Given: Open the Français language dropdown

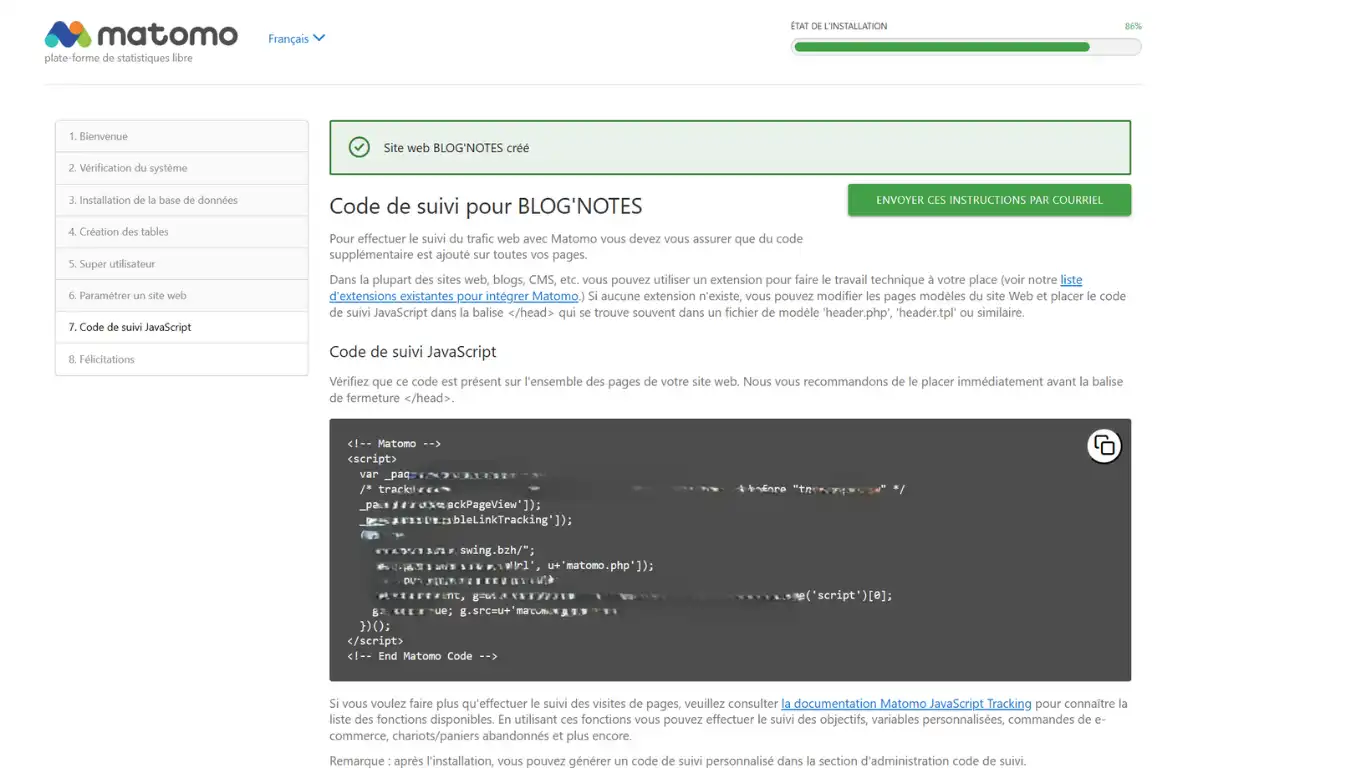Looking at the screenshot, I should point(289,38).
